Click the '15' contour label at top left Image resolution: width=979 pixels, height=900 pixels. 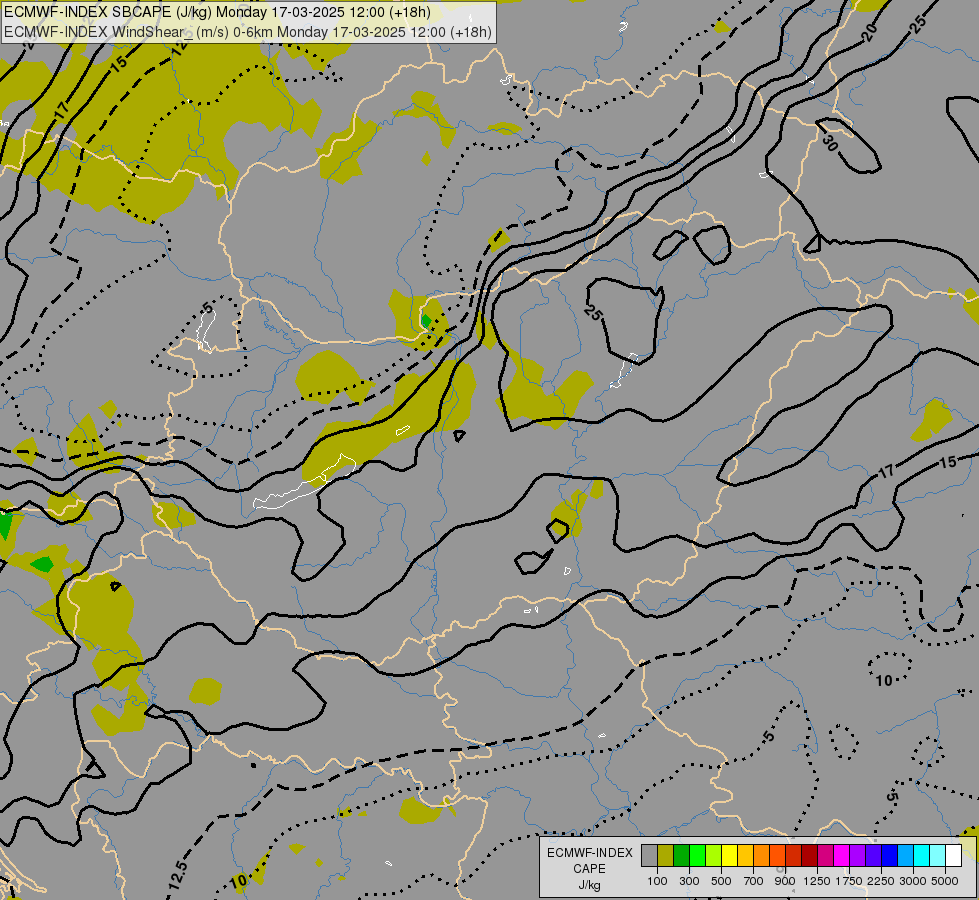(119, 62)
